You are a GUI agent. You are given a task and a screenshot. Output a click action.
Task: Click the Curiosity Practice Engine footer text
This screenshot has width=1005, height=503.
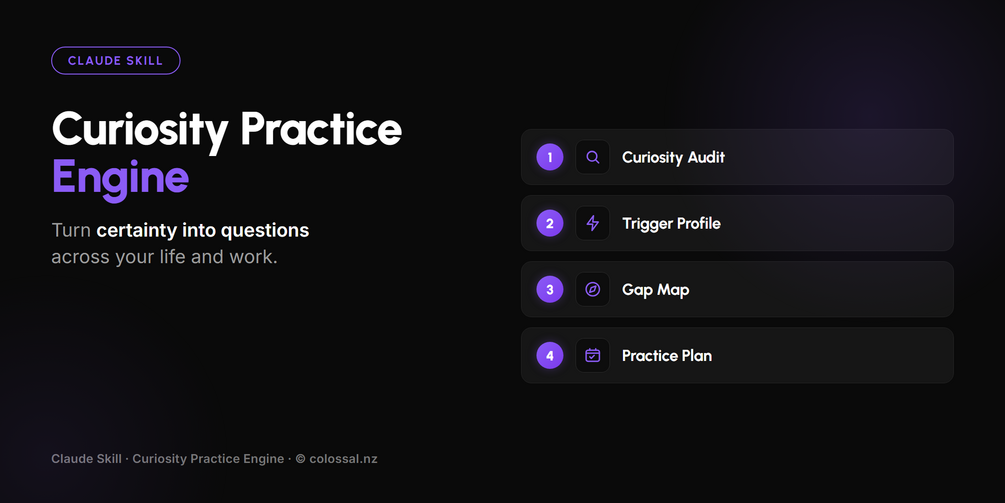[x=208, y=459]
